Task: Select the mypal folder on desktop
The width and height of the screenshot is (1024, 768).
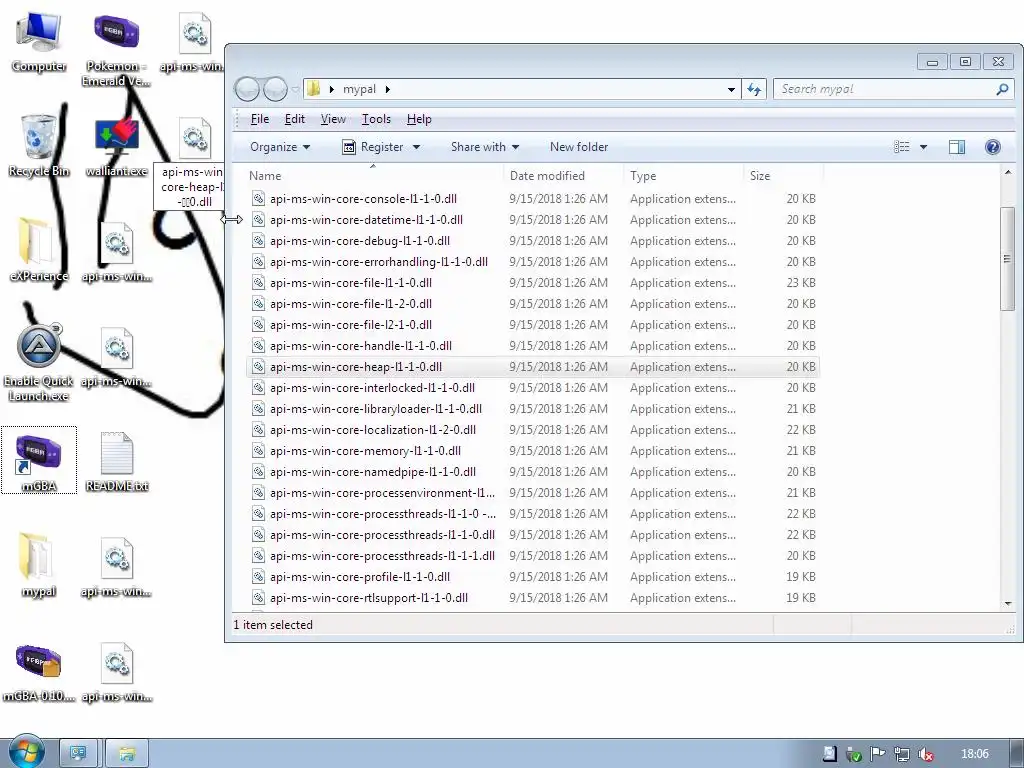Action: point(39,566)
